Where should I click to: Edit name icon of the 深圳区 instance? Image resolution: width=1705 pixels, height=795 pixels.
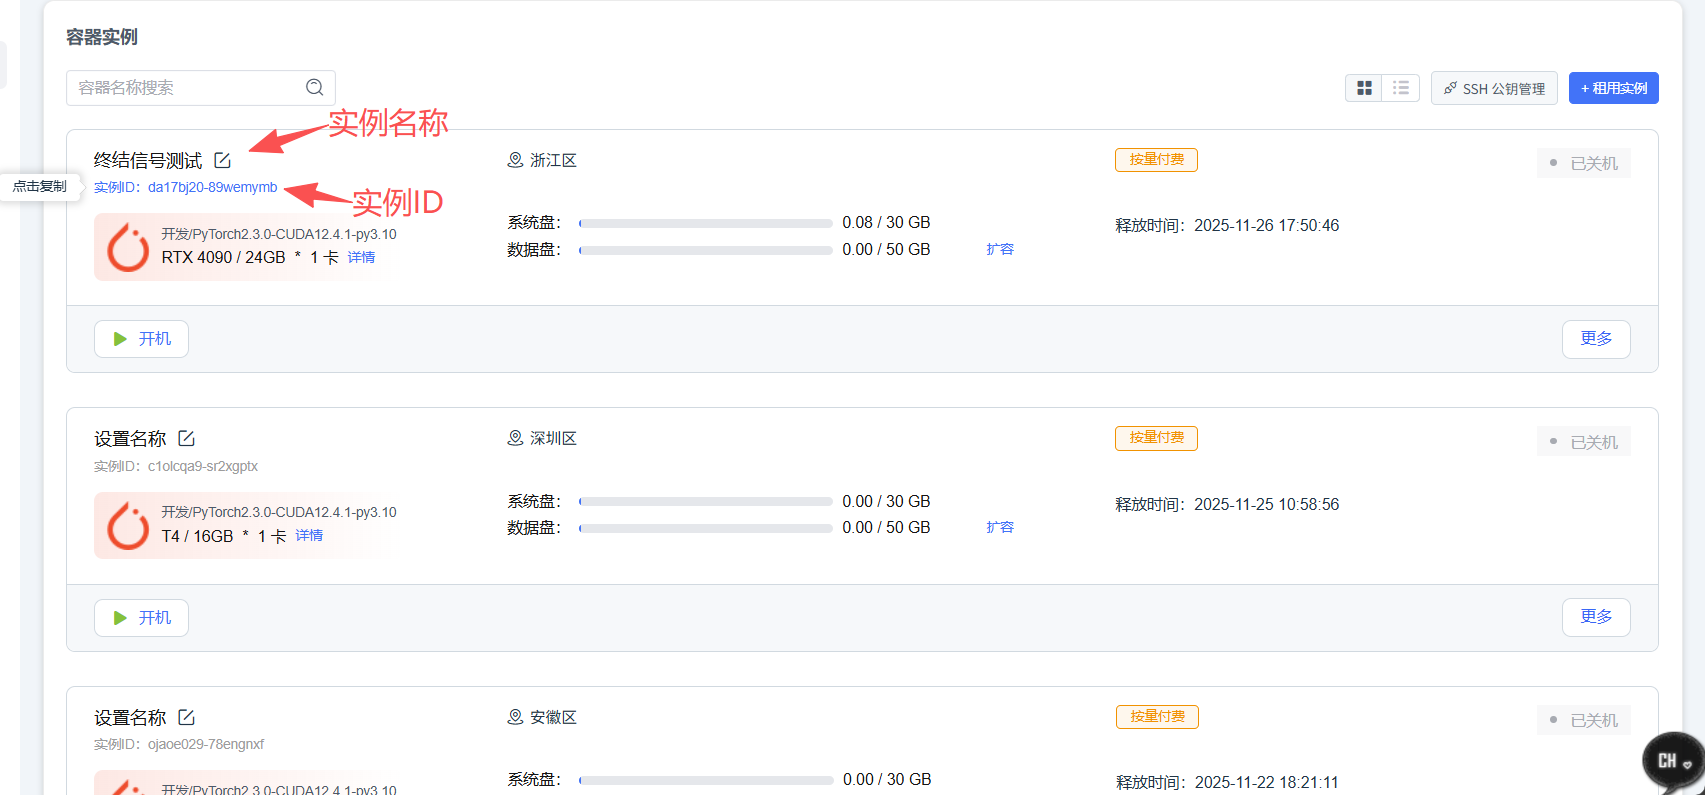coord(186,438)
